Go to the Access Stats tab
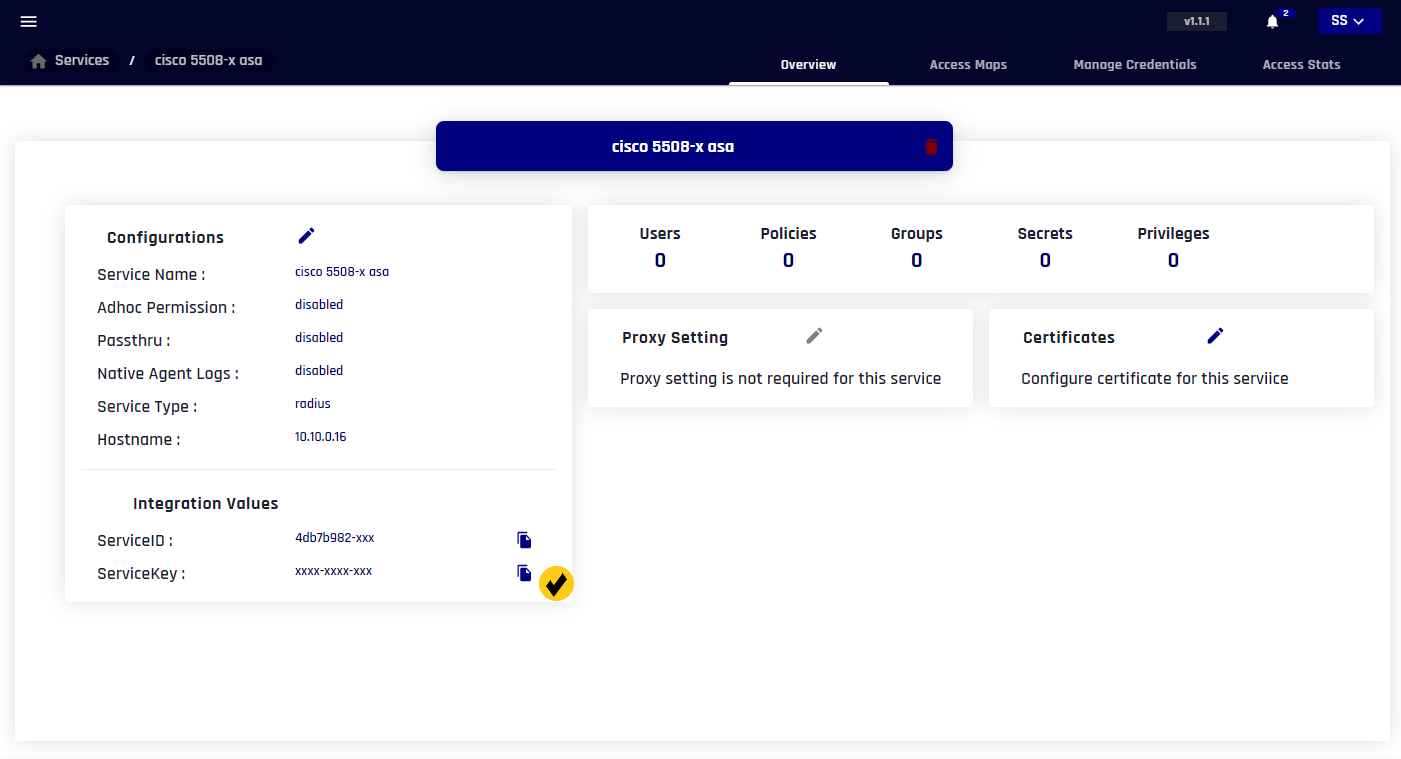The height and width of the screenshot is (759, 1401). 1301,65
